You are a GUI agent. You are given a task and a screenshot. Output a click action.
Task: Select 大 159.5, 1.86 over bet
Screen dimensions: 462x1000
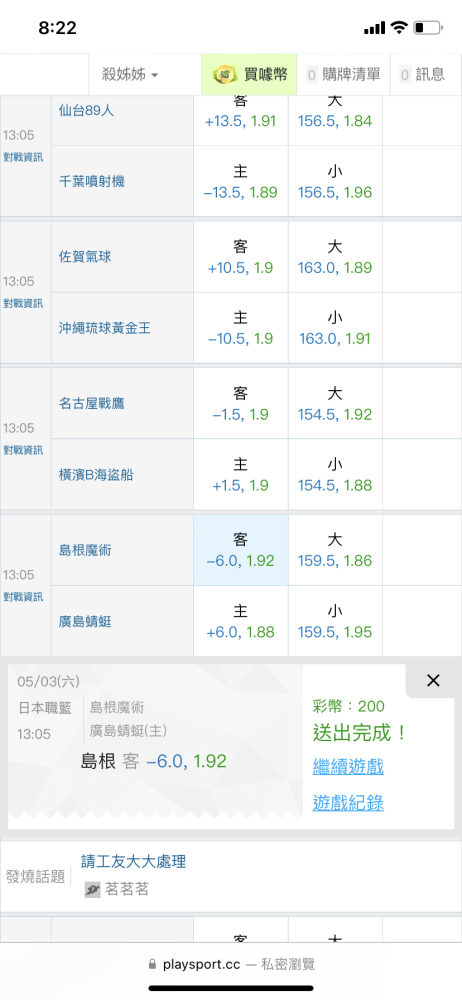click(x=335, y=550)
